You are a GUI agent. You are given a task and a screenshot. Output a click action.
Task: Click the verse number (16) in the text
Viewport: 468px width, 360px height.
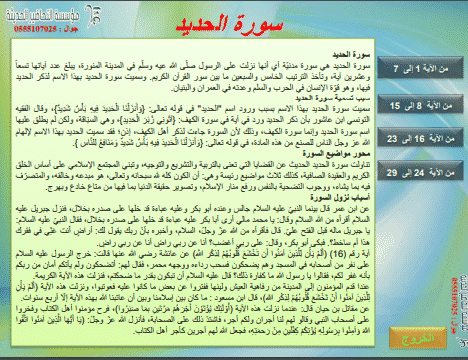[339, 254]
